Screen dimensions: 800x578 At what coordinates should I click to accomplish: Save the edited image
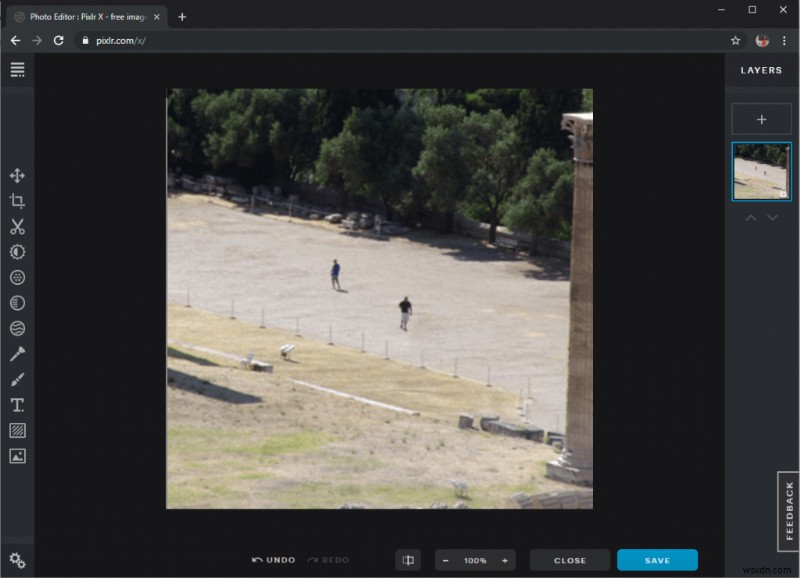[657, 560]
